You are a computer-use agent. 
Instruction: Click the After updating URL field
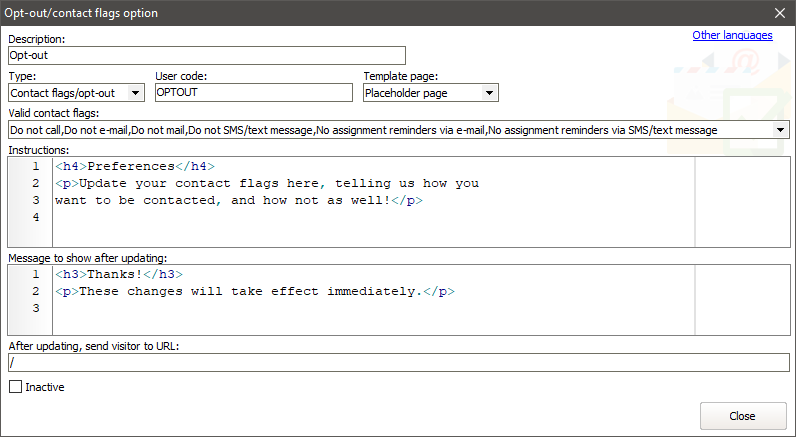(398, 362)
